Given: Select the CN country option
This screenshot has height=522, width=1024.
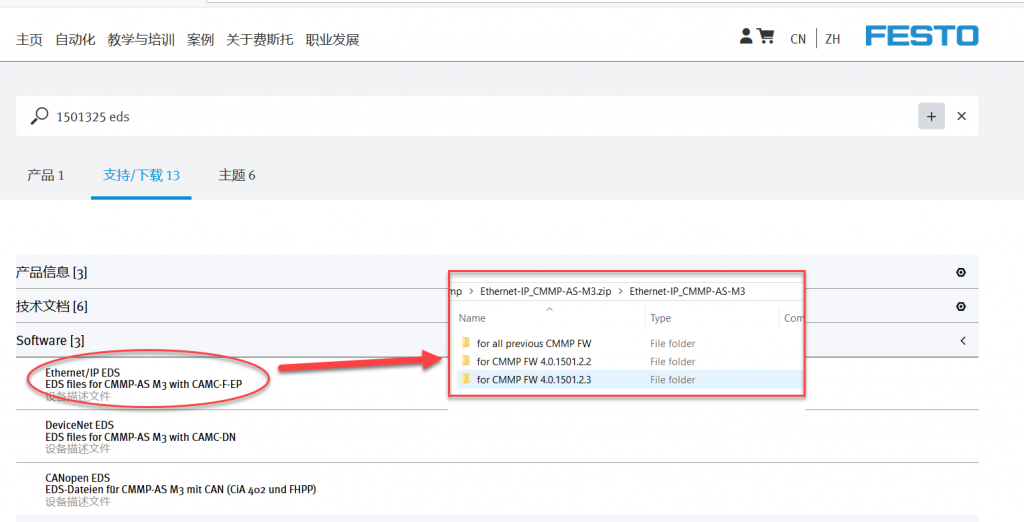Looking at the screenshot, I should tap(798, 39).
